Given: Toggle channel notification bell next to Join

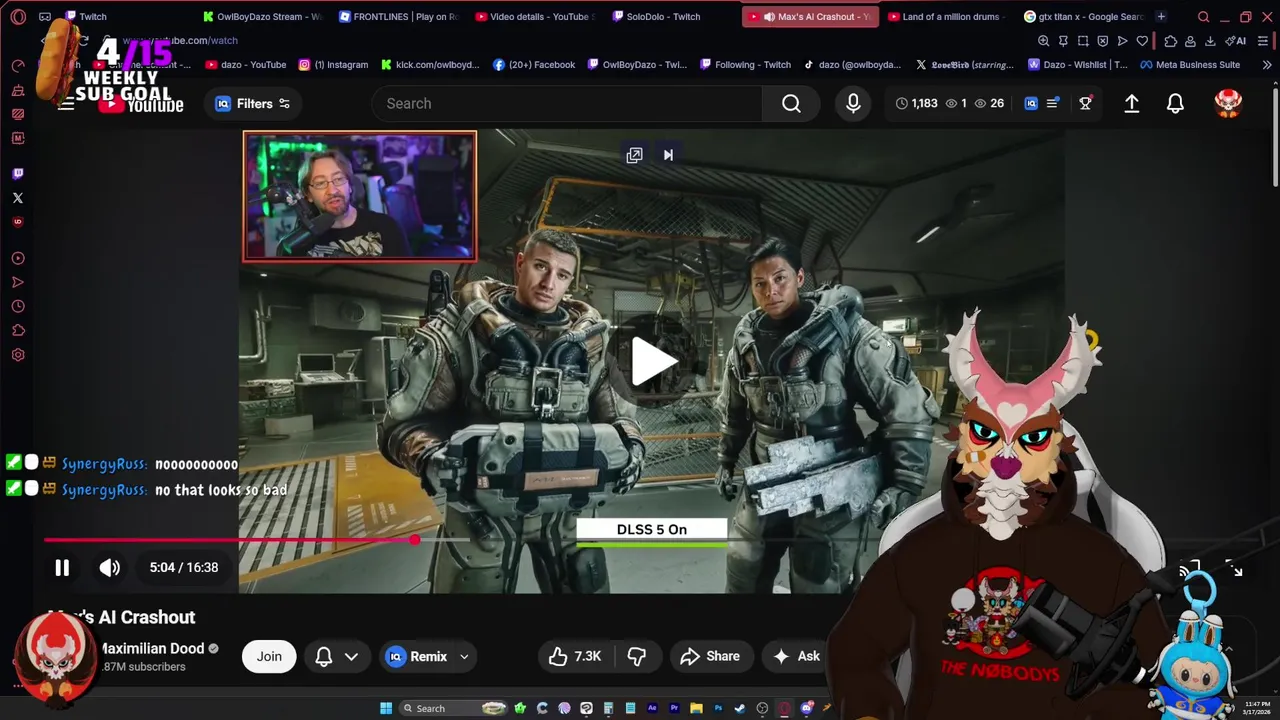Looking at the screenshot, I should [x=324, y=657].
